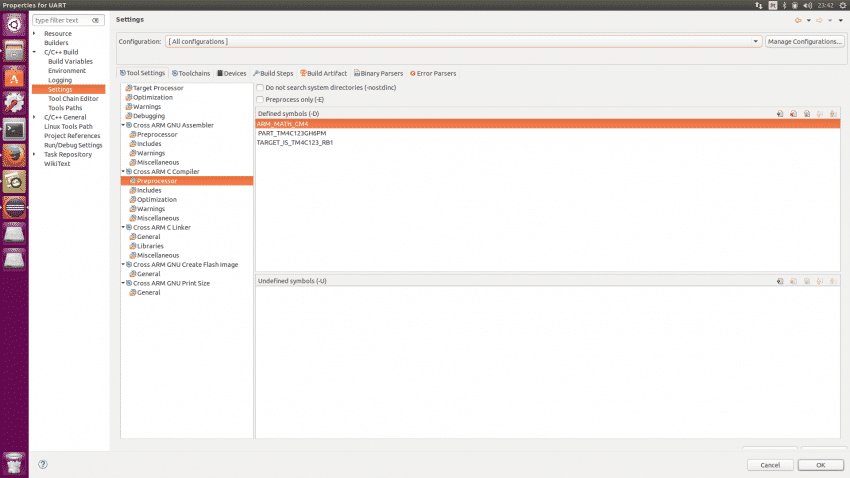Open the dialog view menu arrow

click(x=841, y=21)
